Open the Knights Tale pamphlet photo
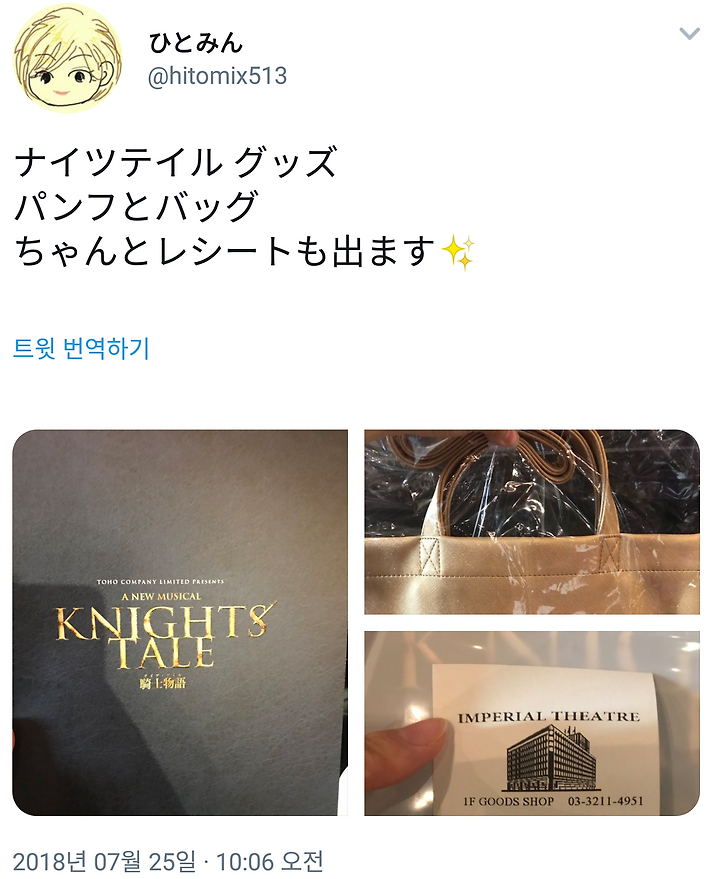 tap(180, 622)
